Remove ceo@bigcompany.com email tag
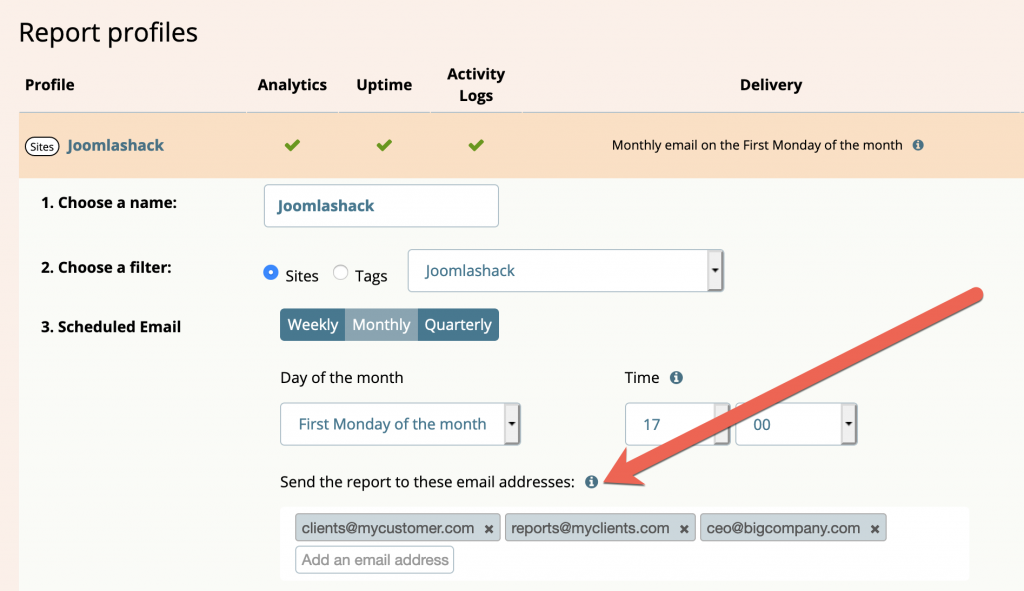This screenshot has height=591, width=1024. [x=874, y=529]
